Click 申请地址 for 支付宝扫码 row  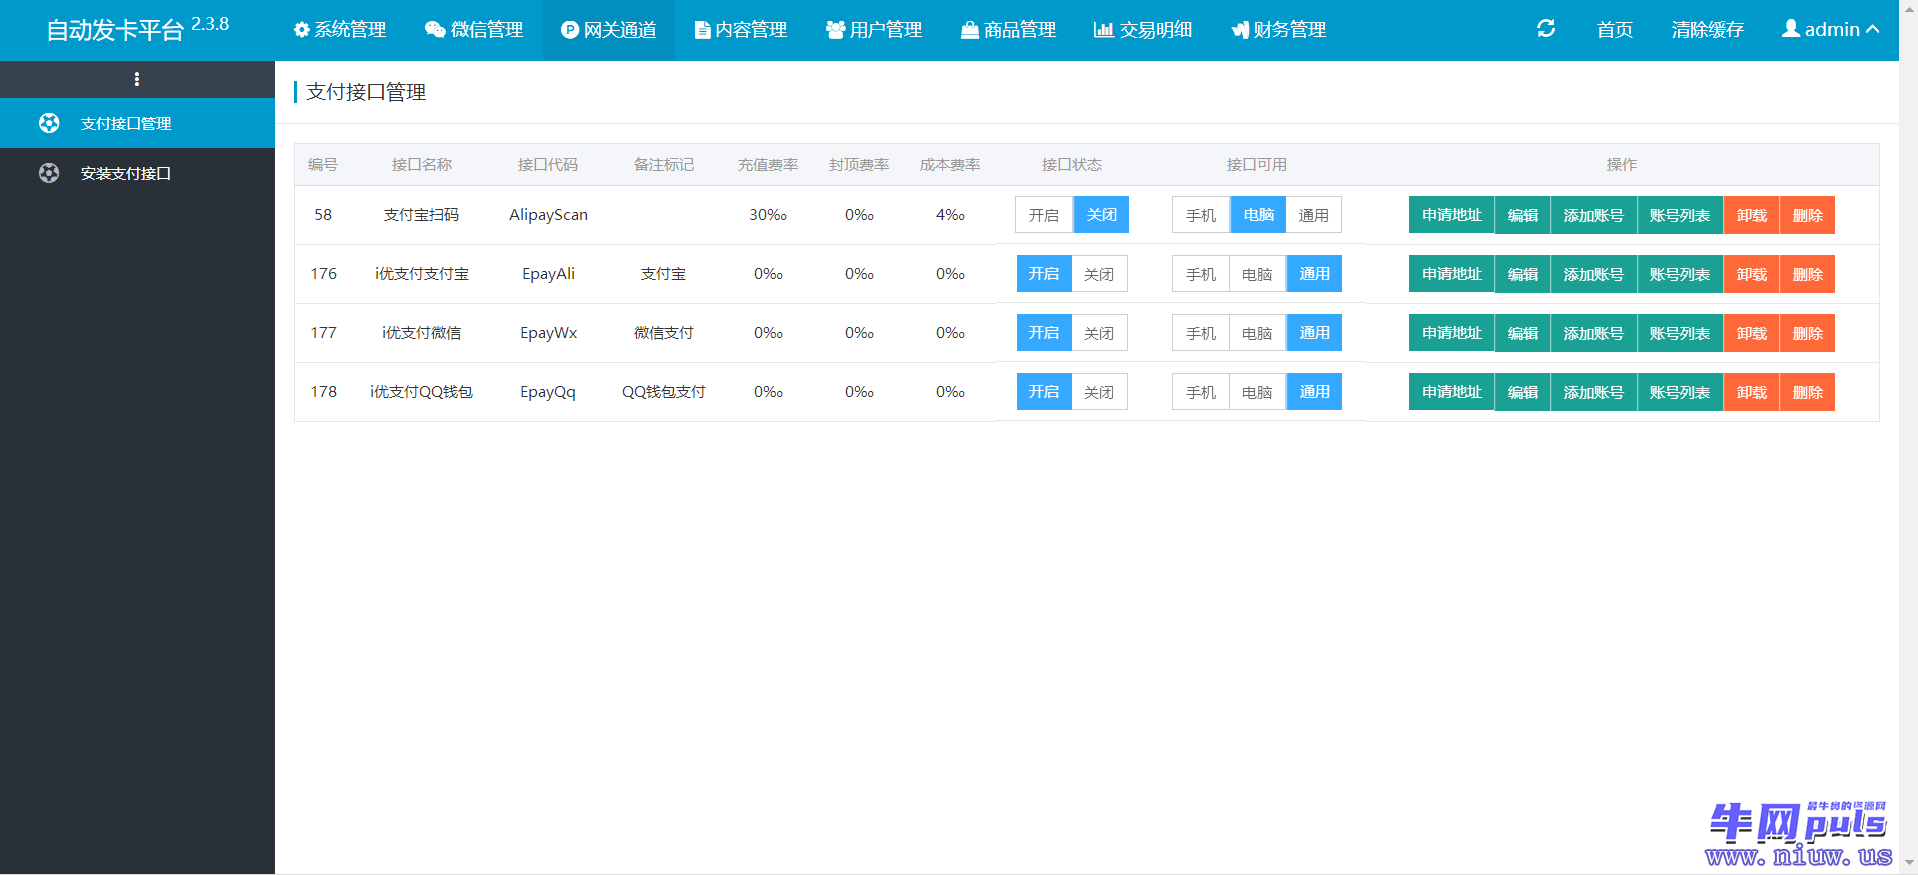coord(1452,215)
